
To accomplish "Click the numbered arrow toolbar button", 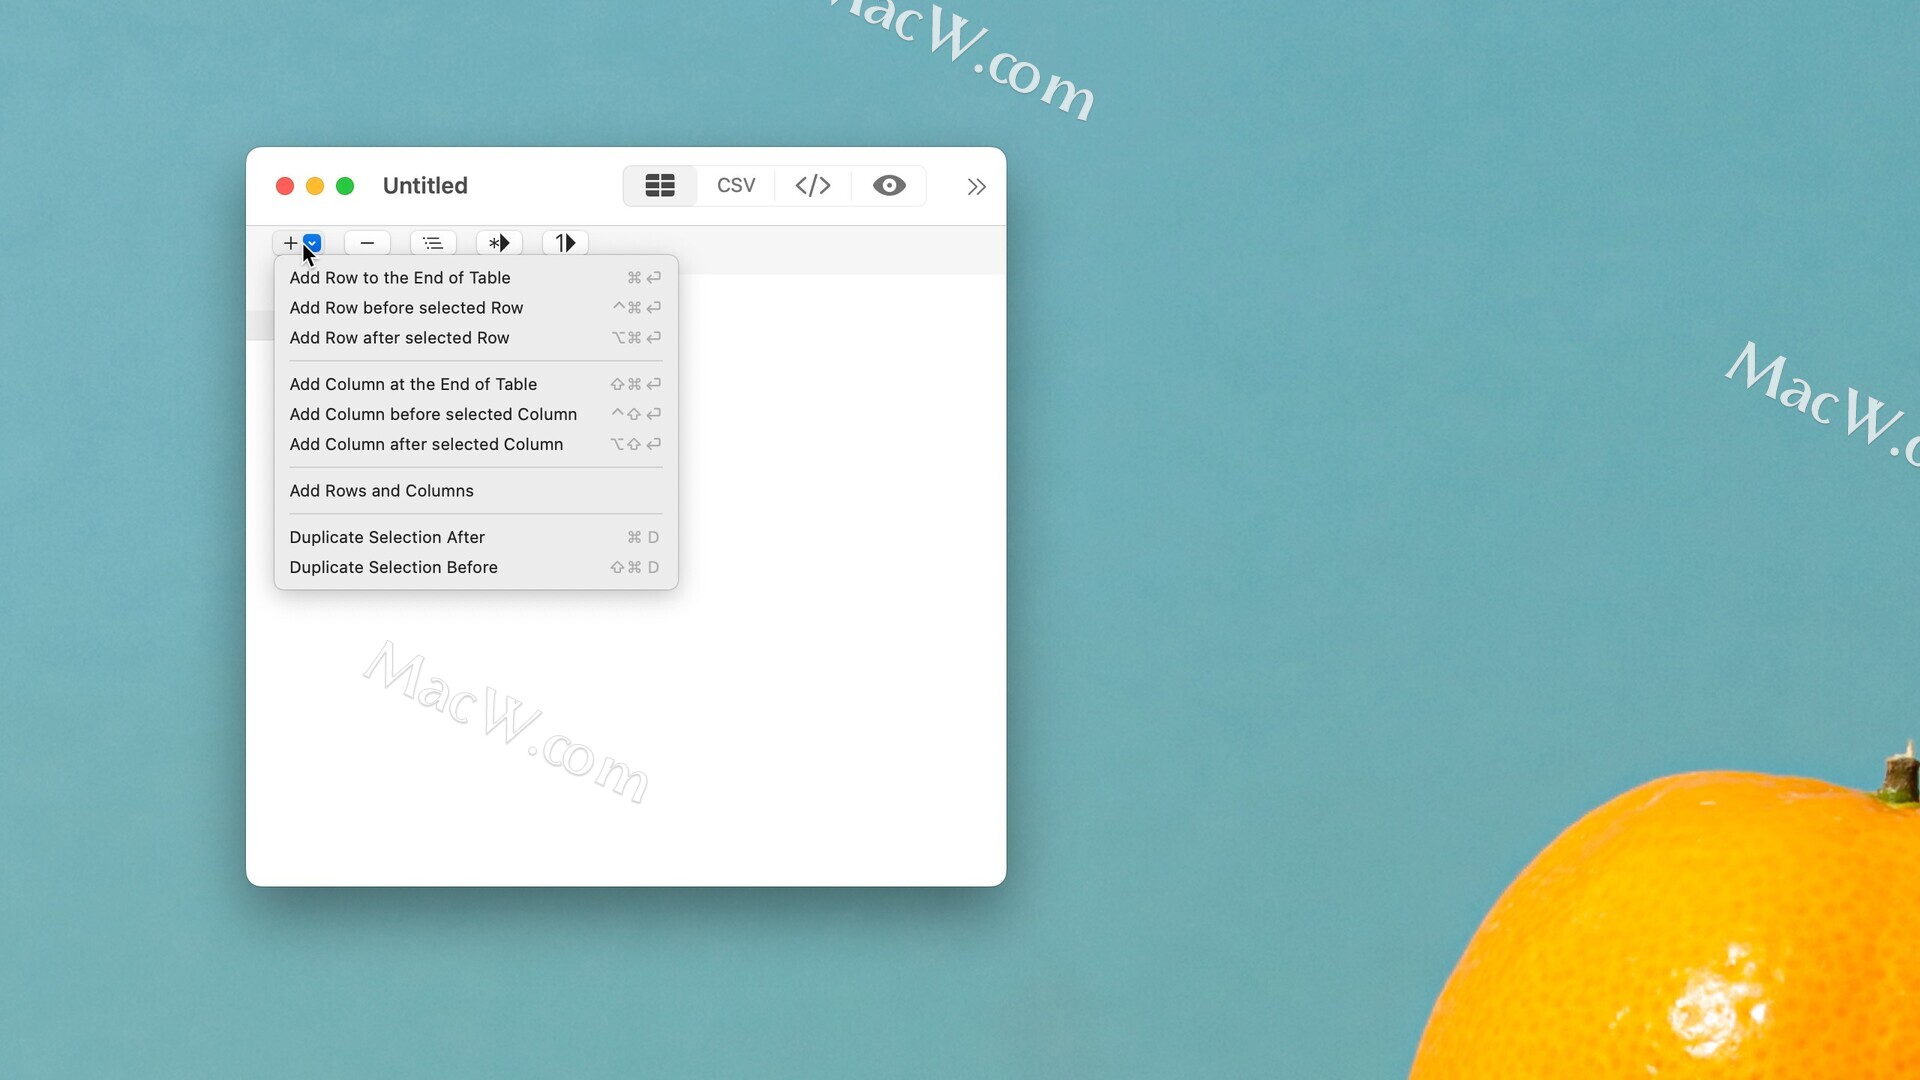I will point(565,243).
